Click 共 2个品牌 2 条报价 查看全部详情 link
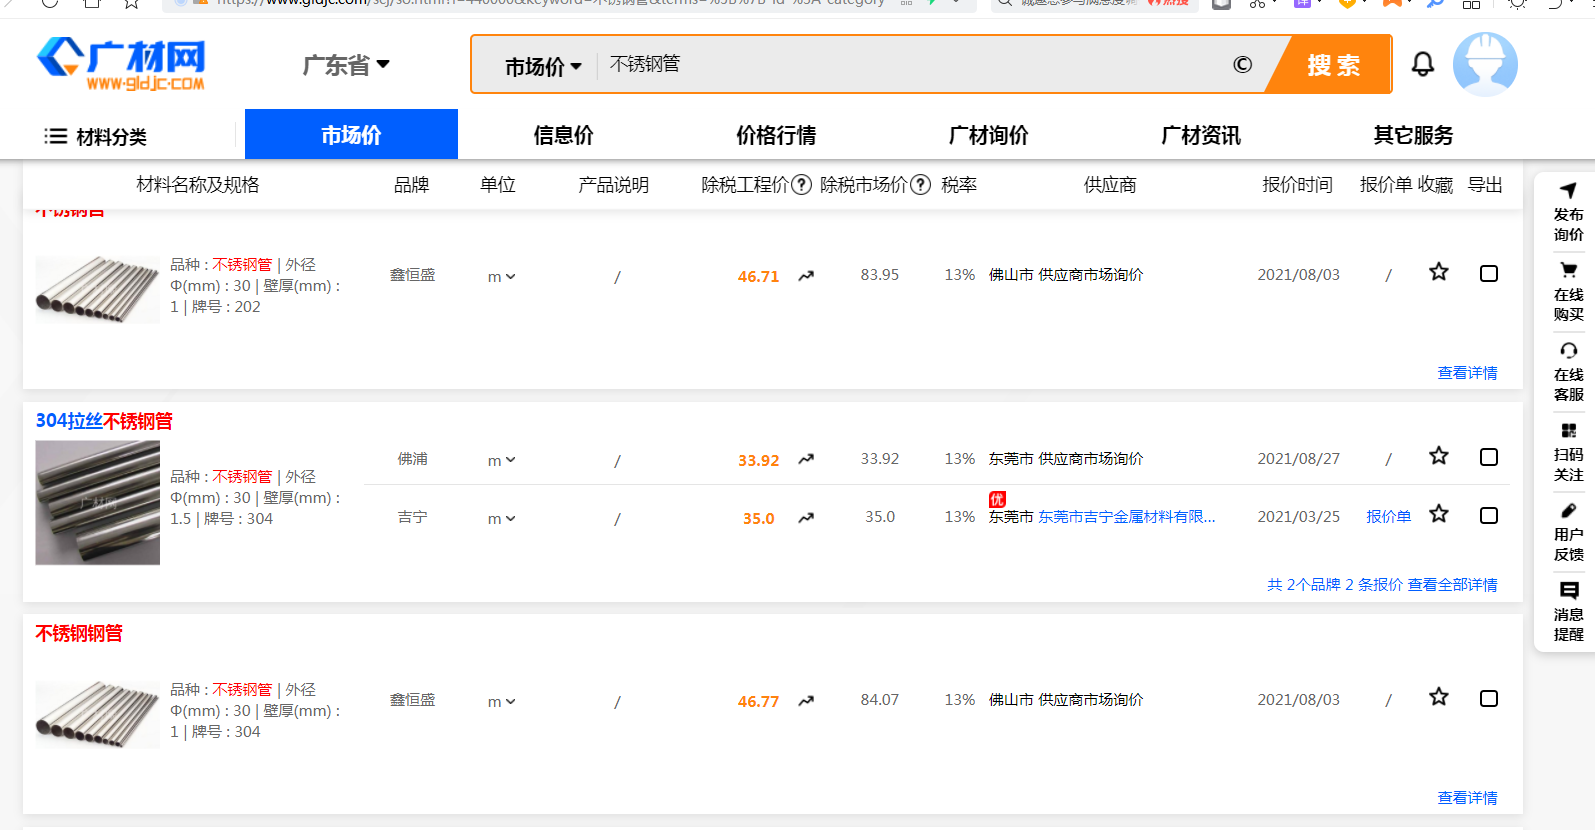This screenshot has height=830, width=1595. tap(1382, 585)
